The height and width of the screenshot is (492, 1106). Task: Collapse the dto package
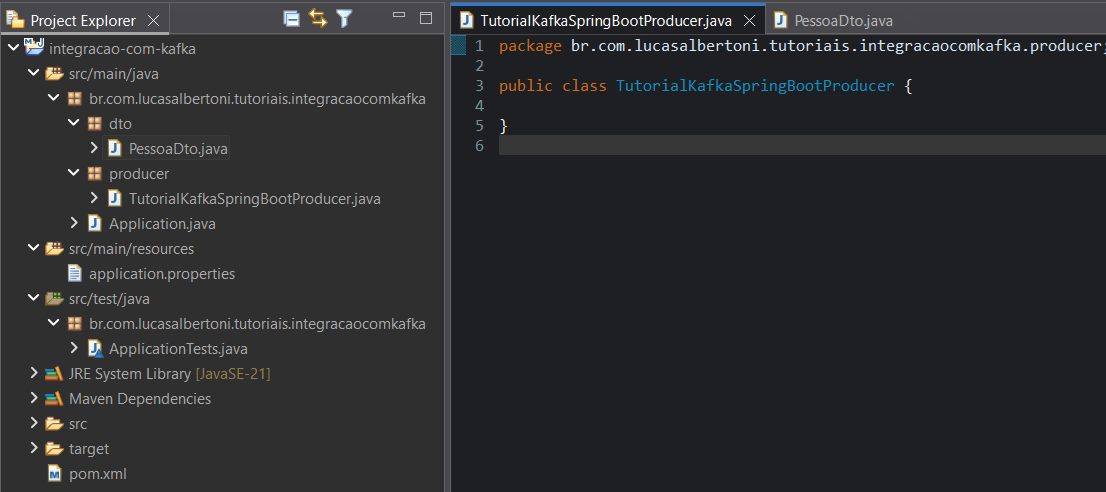pyautogui.click(x=73, y=123)
